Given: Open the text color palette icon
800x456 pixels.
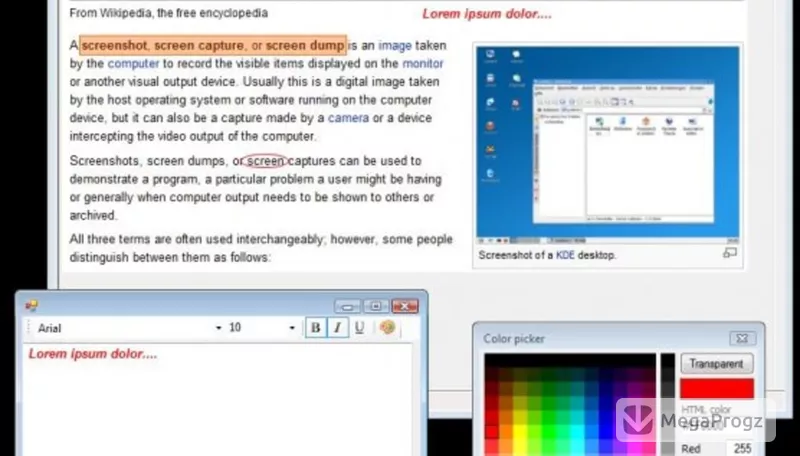Looking at the screenshot, I should tap(387, 327).
